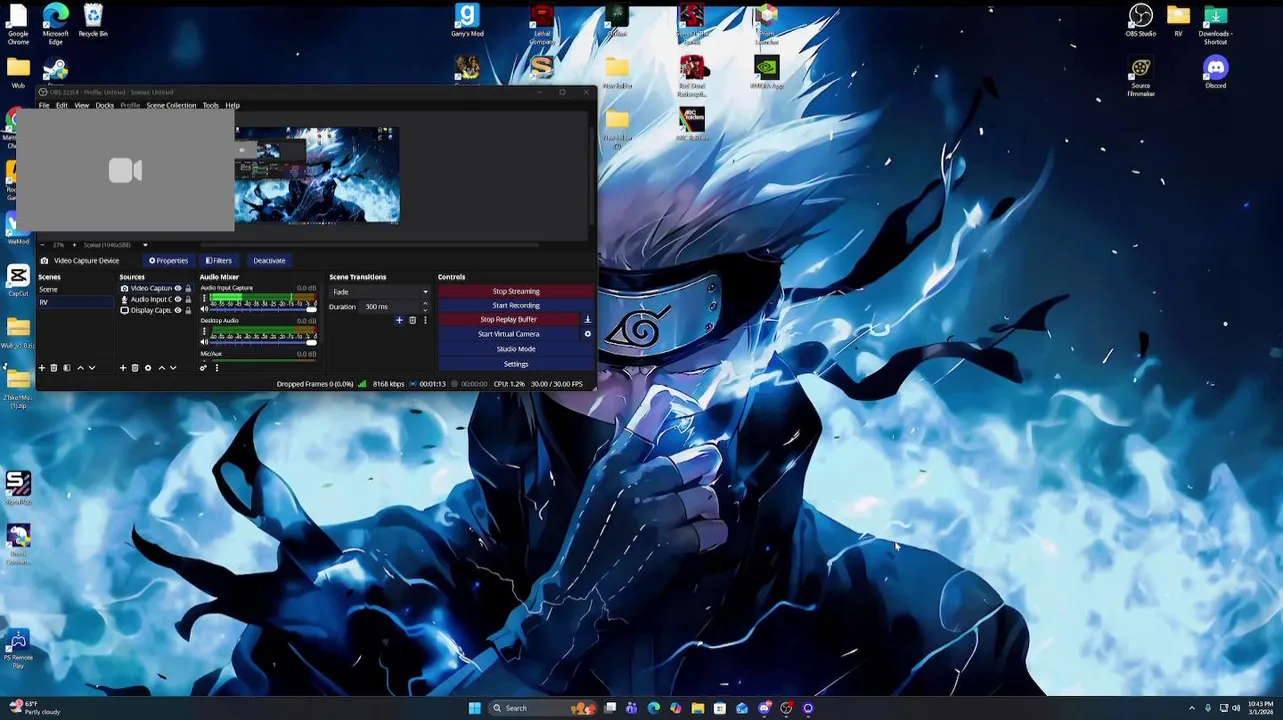Image resolution: width=1283 pixels, height=720 pixels.
Task: Open OBS Settings button
Action: (x=516, y=364)
